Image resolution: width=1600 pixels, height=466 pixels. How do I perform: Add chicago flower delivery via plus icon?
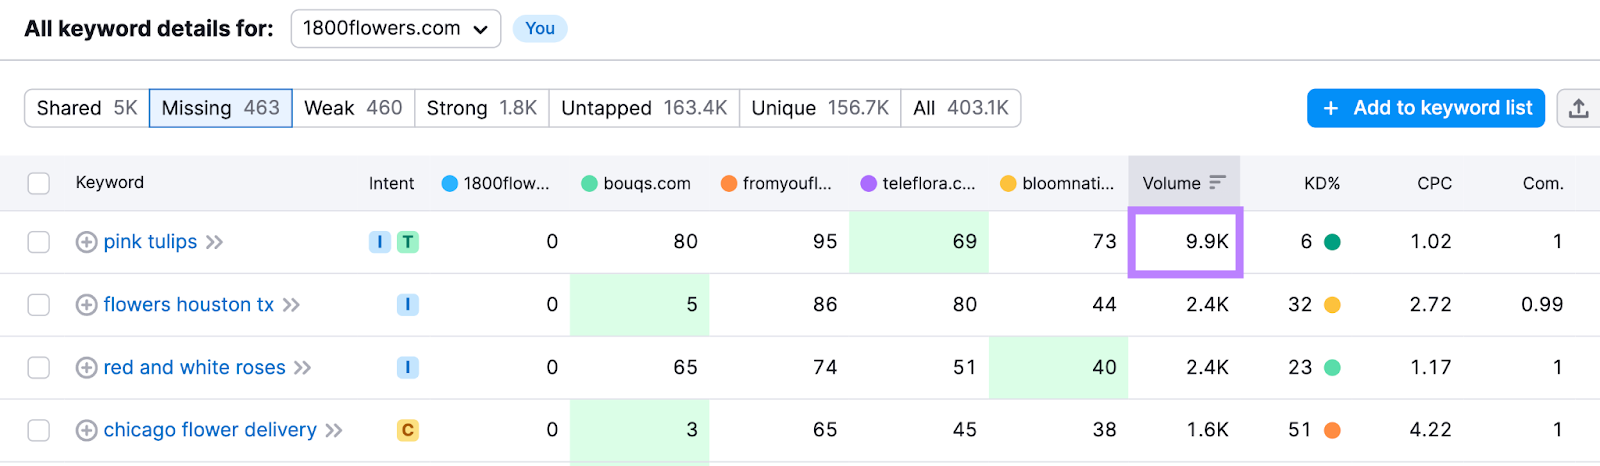pyautogui.click(x=87, y=430)
